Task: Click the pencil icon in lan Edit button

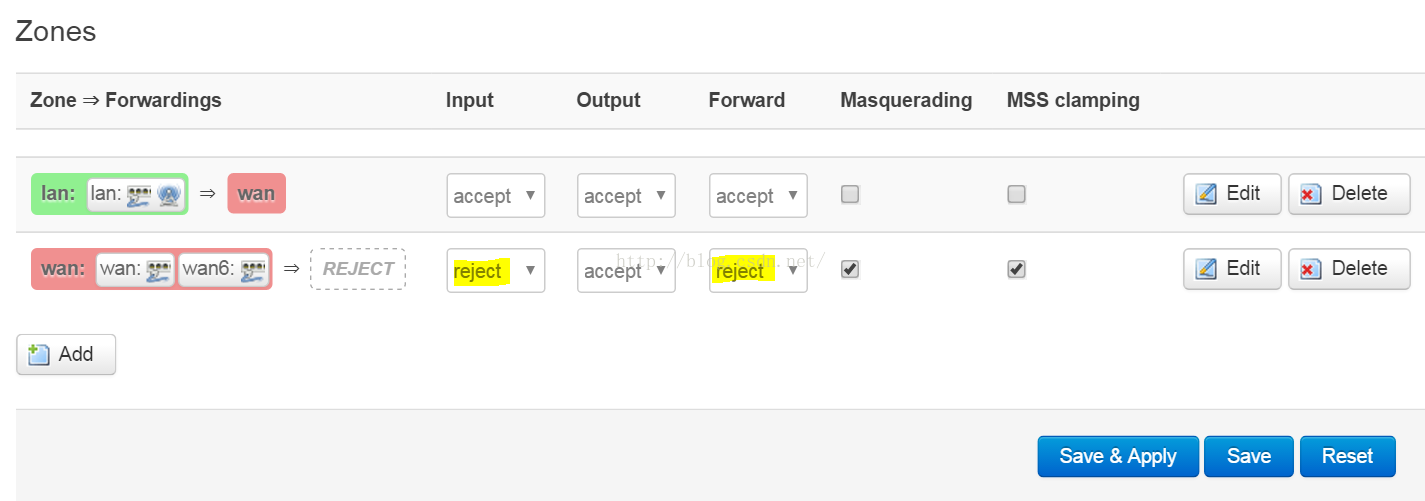Action: (x=1207, y=194)
